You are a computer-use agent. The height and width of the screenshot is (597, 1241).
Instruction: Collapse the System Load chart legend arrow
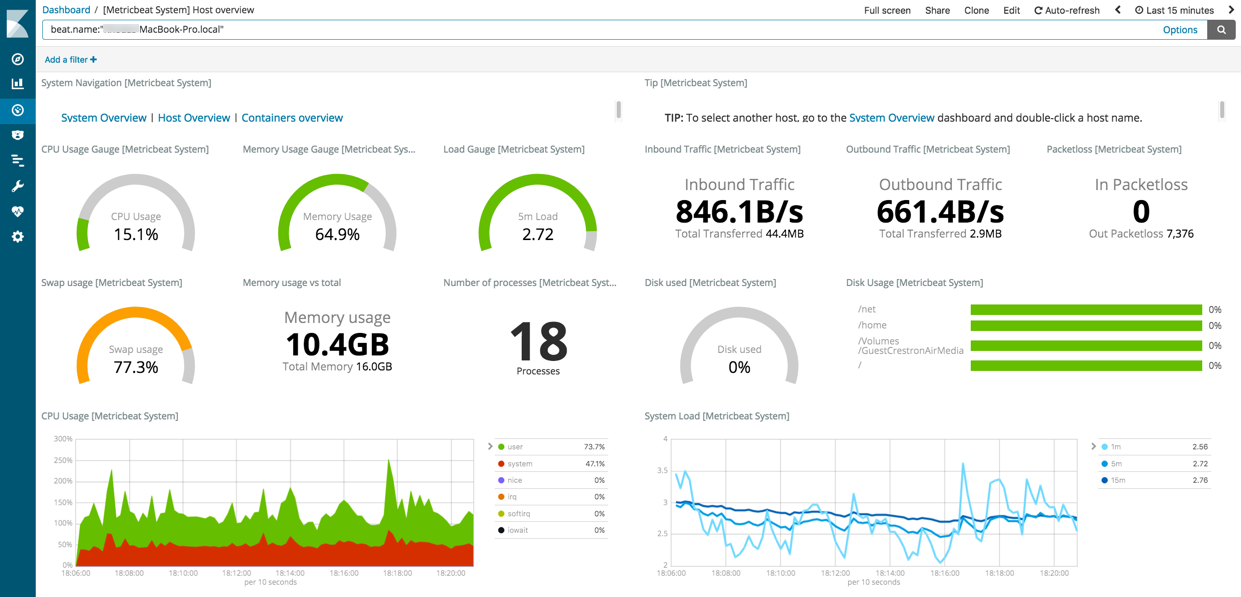[x=1093, y=447]
